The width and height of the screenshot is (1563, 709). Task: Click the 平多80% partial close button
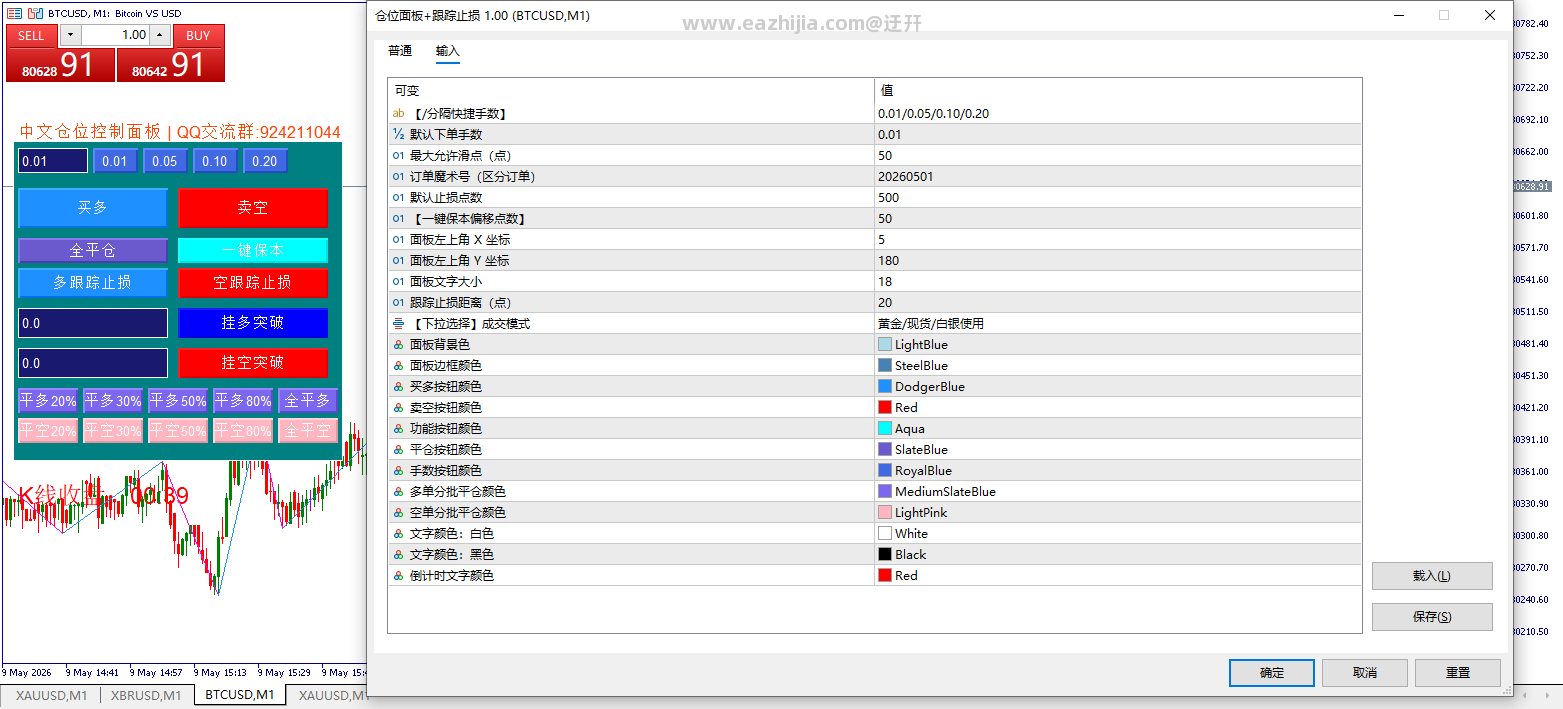point(243,401)
